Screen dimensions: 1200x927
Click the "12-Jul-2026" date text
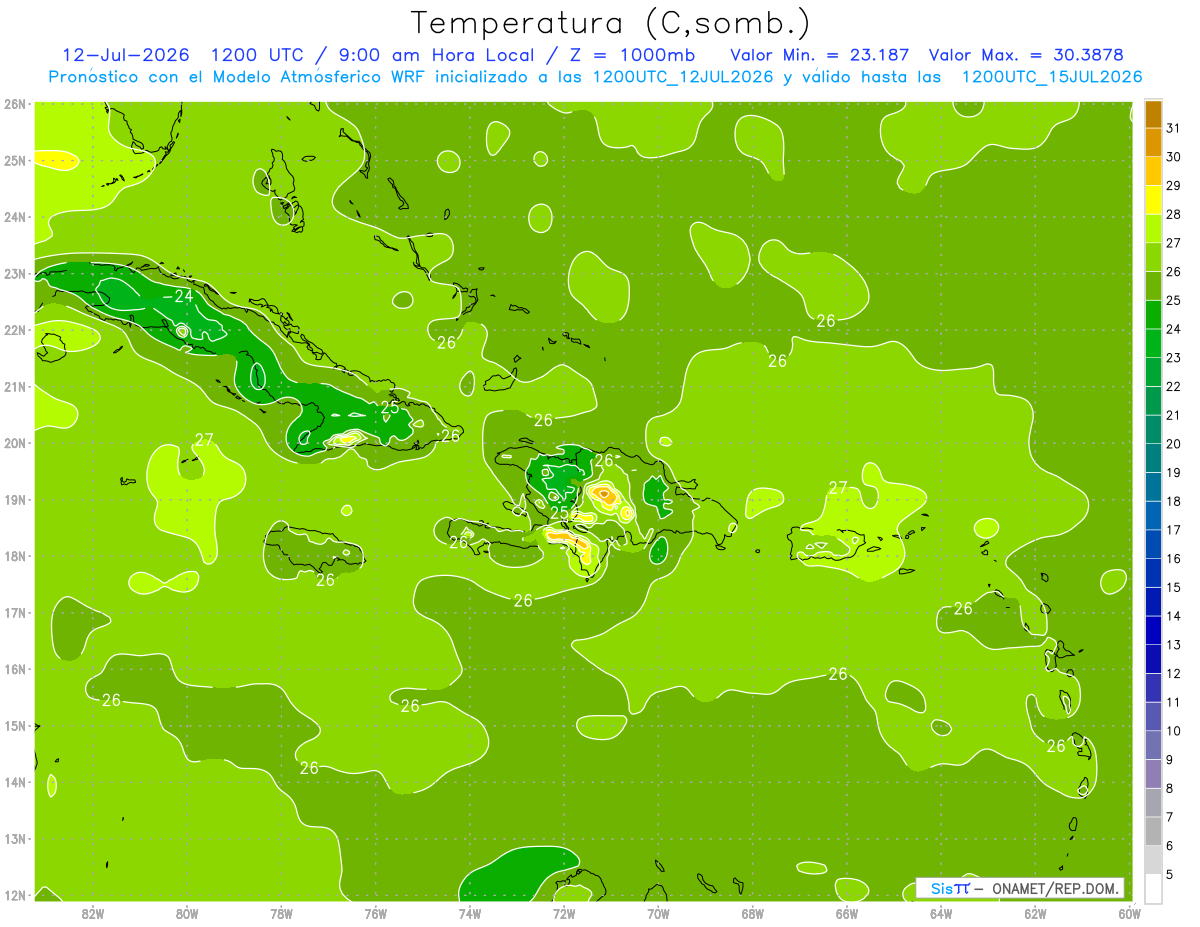pos(126,54)
